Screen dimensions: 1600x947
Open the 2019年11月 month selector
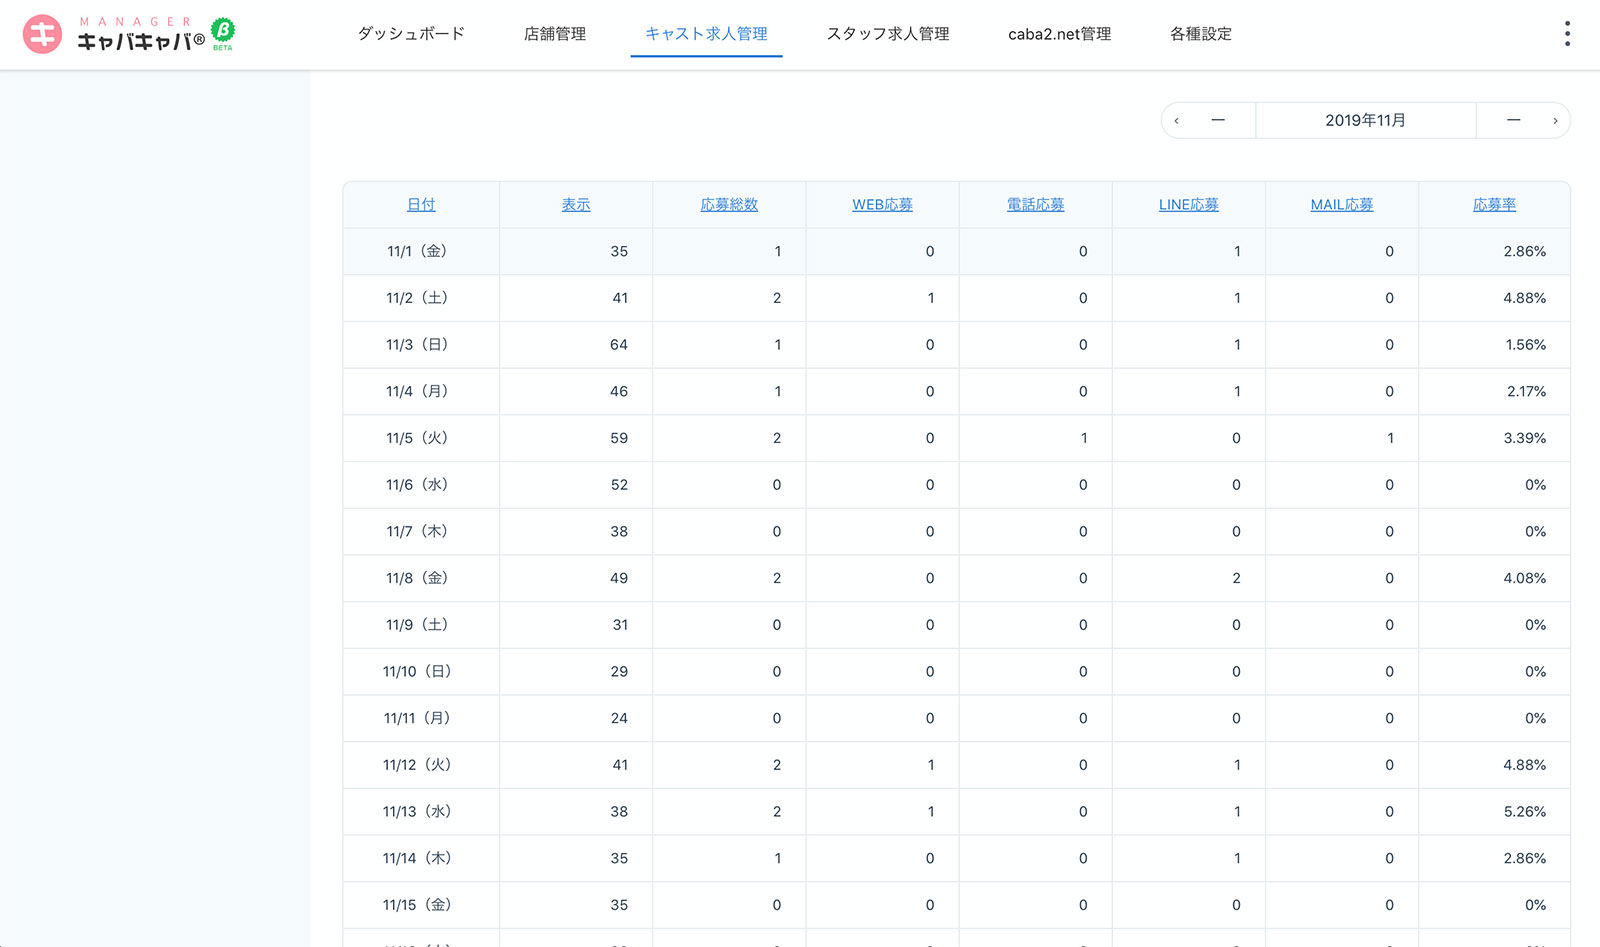pyautogui.click(x=1365, y=121)
